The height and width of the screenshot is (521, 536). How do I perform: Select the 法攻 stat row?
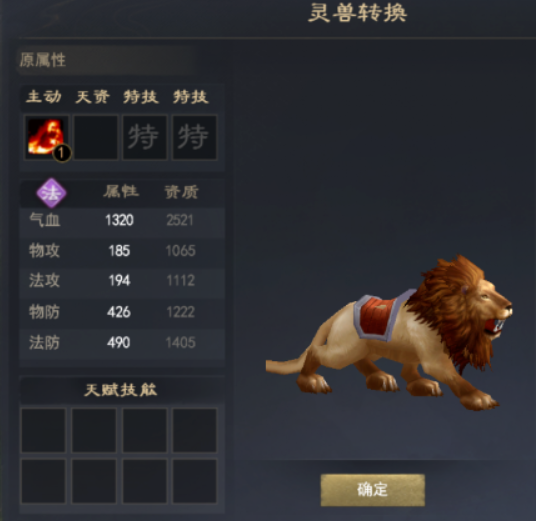(x=122, y=281)
